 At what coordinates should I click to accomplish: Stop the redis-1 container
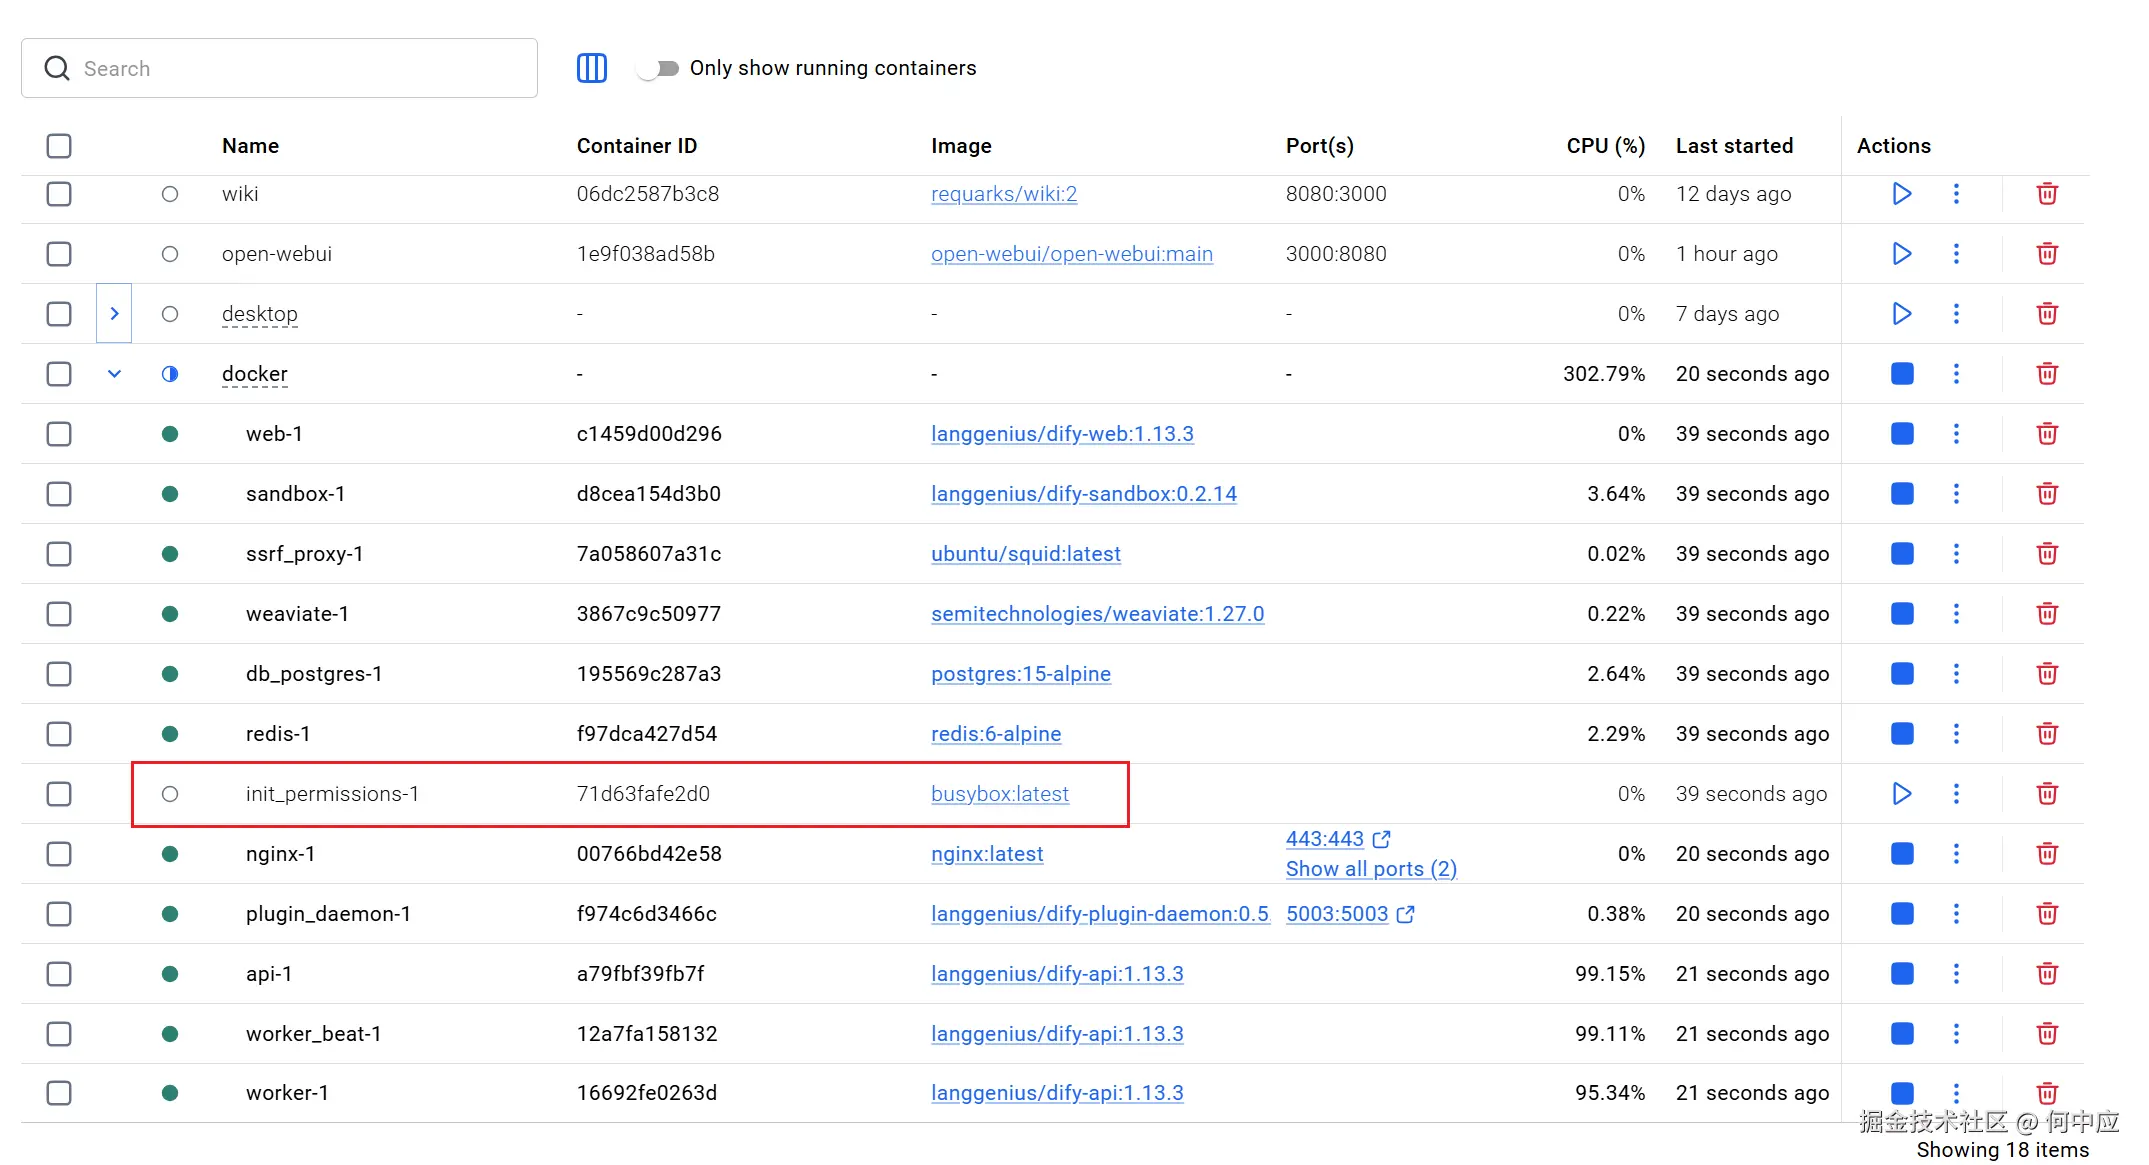[x=1901, y=734]
